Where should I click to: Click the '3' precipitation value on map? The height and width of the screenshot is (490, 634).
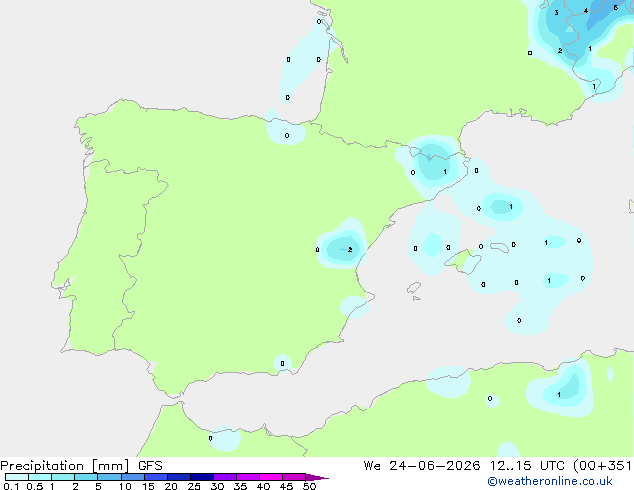[x=556, y=13]
